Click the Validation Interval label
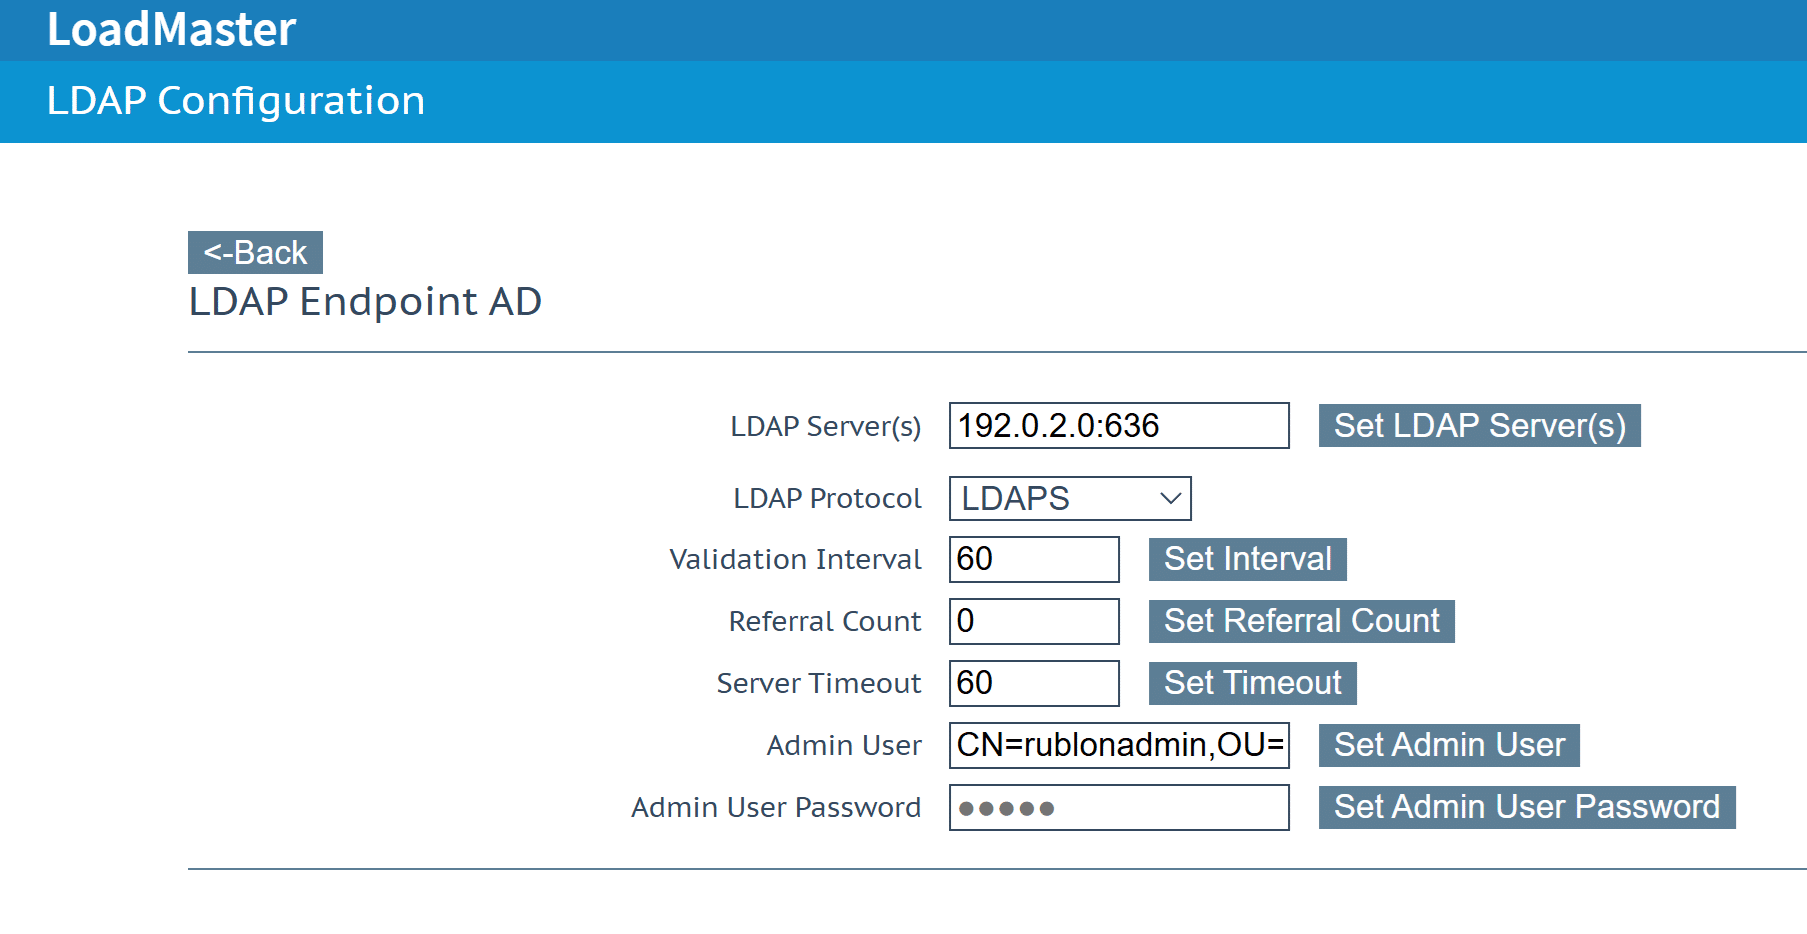 click(795, 559)
